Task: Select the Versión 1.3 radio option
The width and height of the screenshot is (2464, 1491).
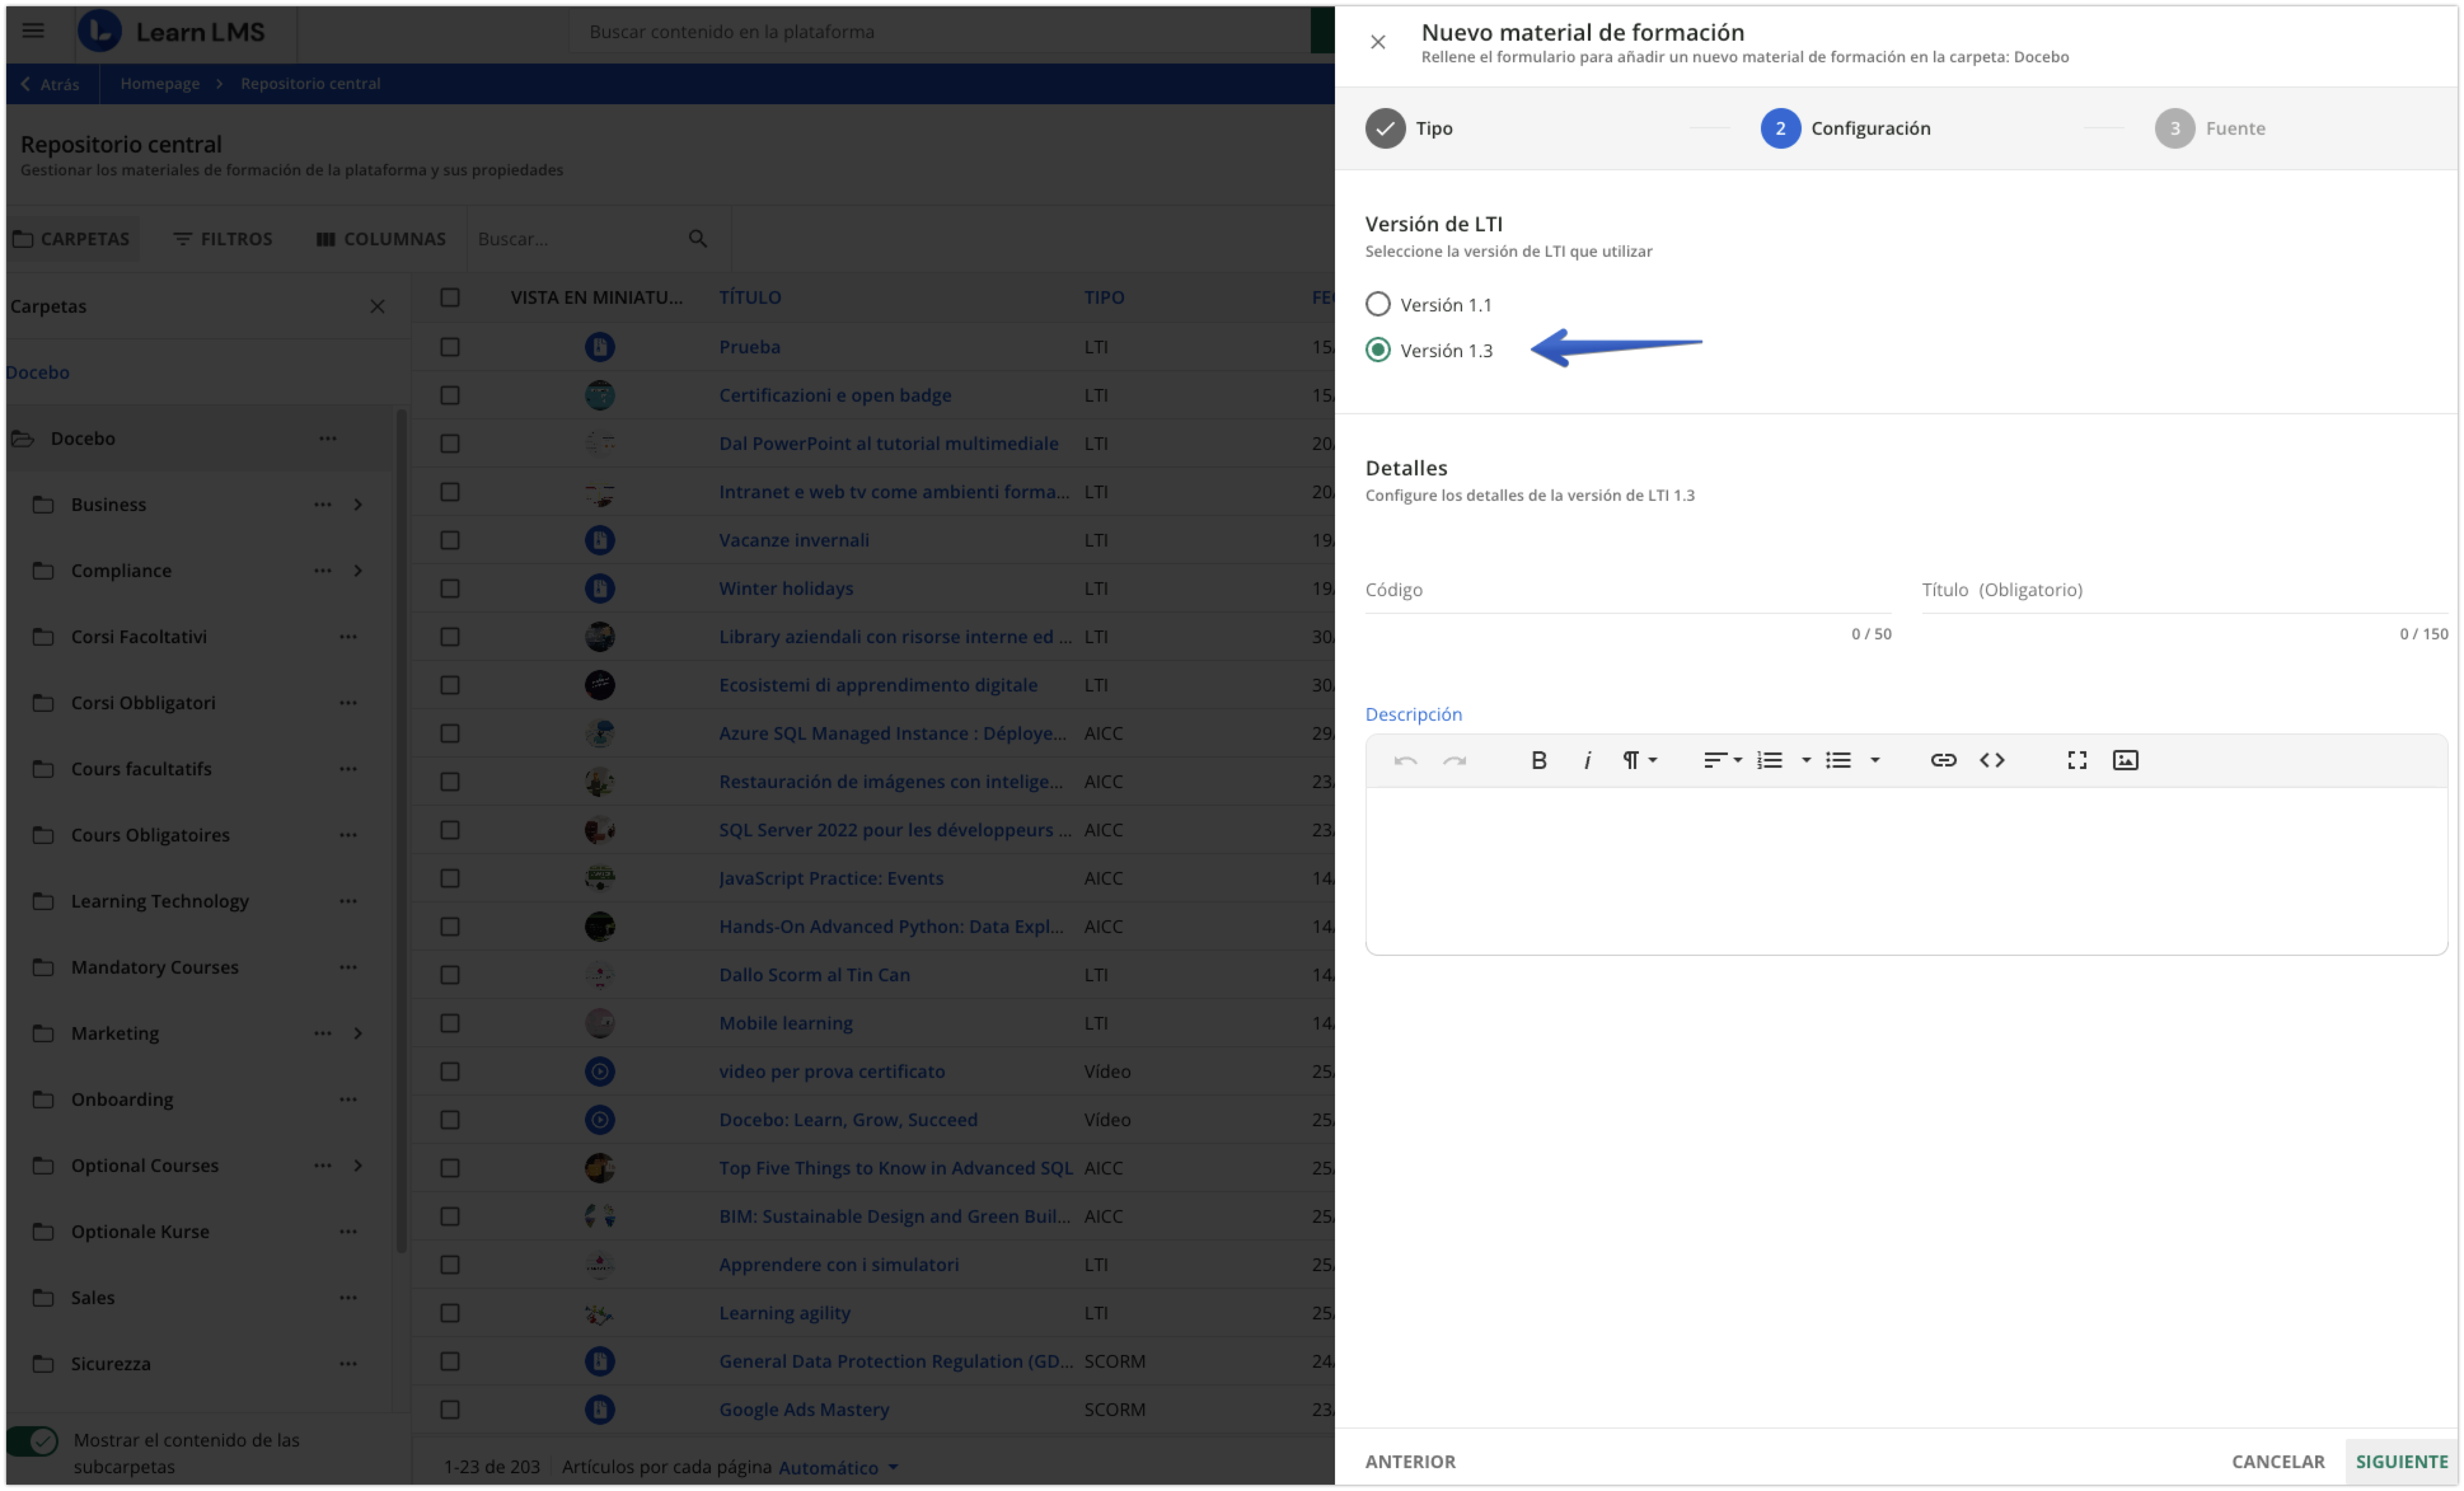Action: (x=1377, y=350)
